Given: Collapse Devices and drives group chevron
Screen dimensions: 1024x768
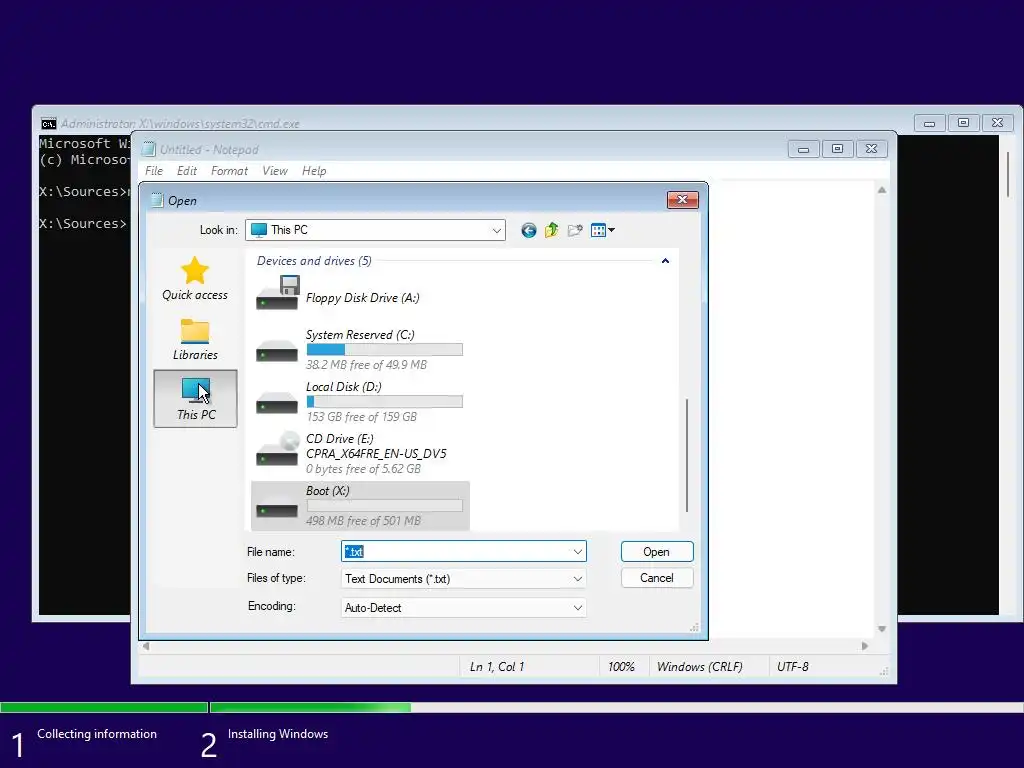Looking at the screenshot, I should [x=665, y=261].
